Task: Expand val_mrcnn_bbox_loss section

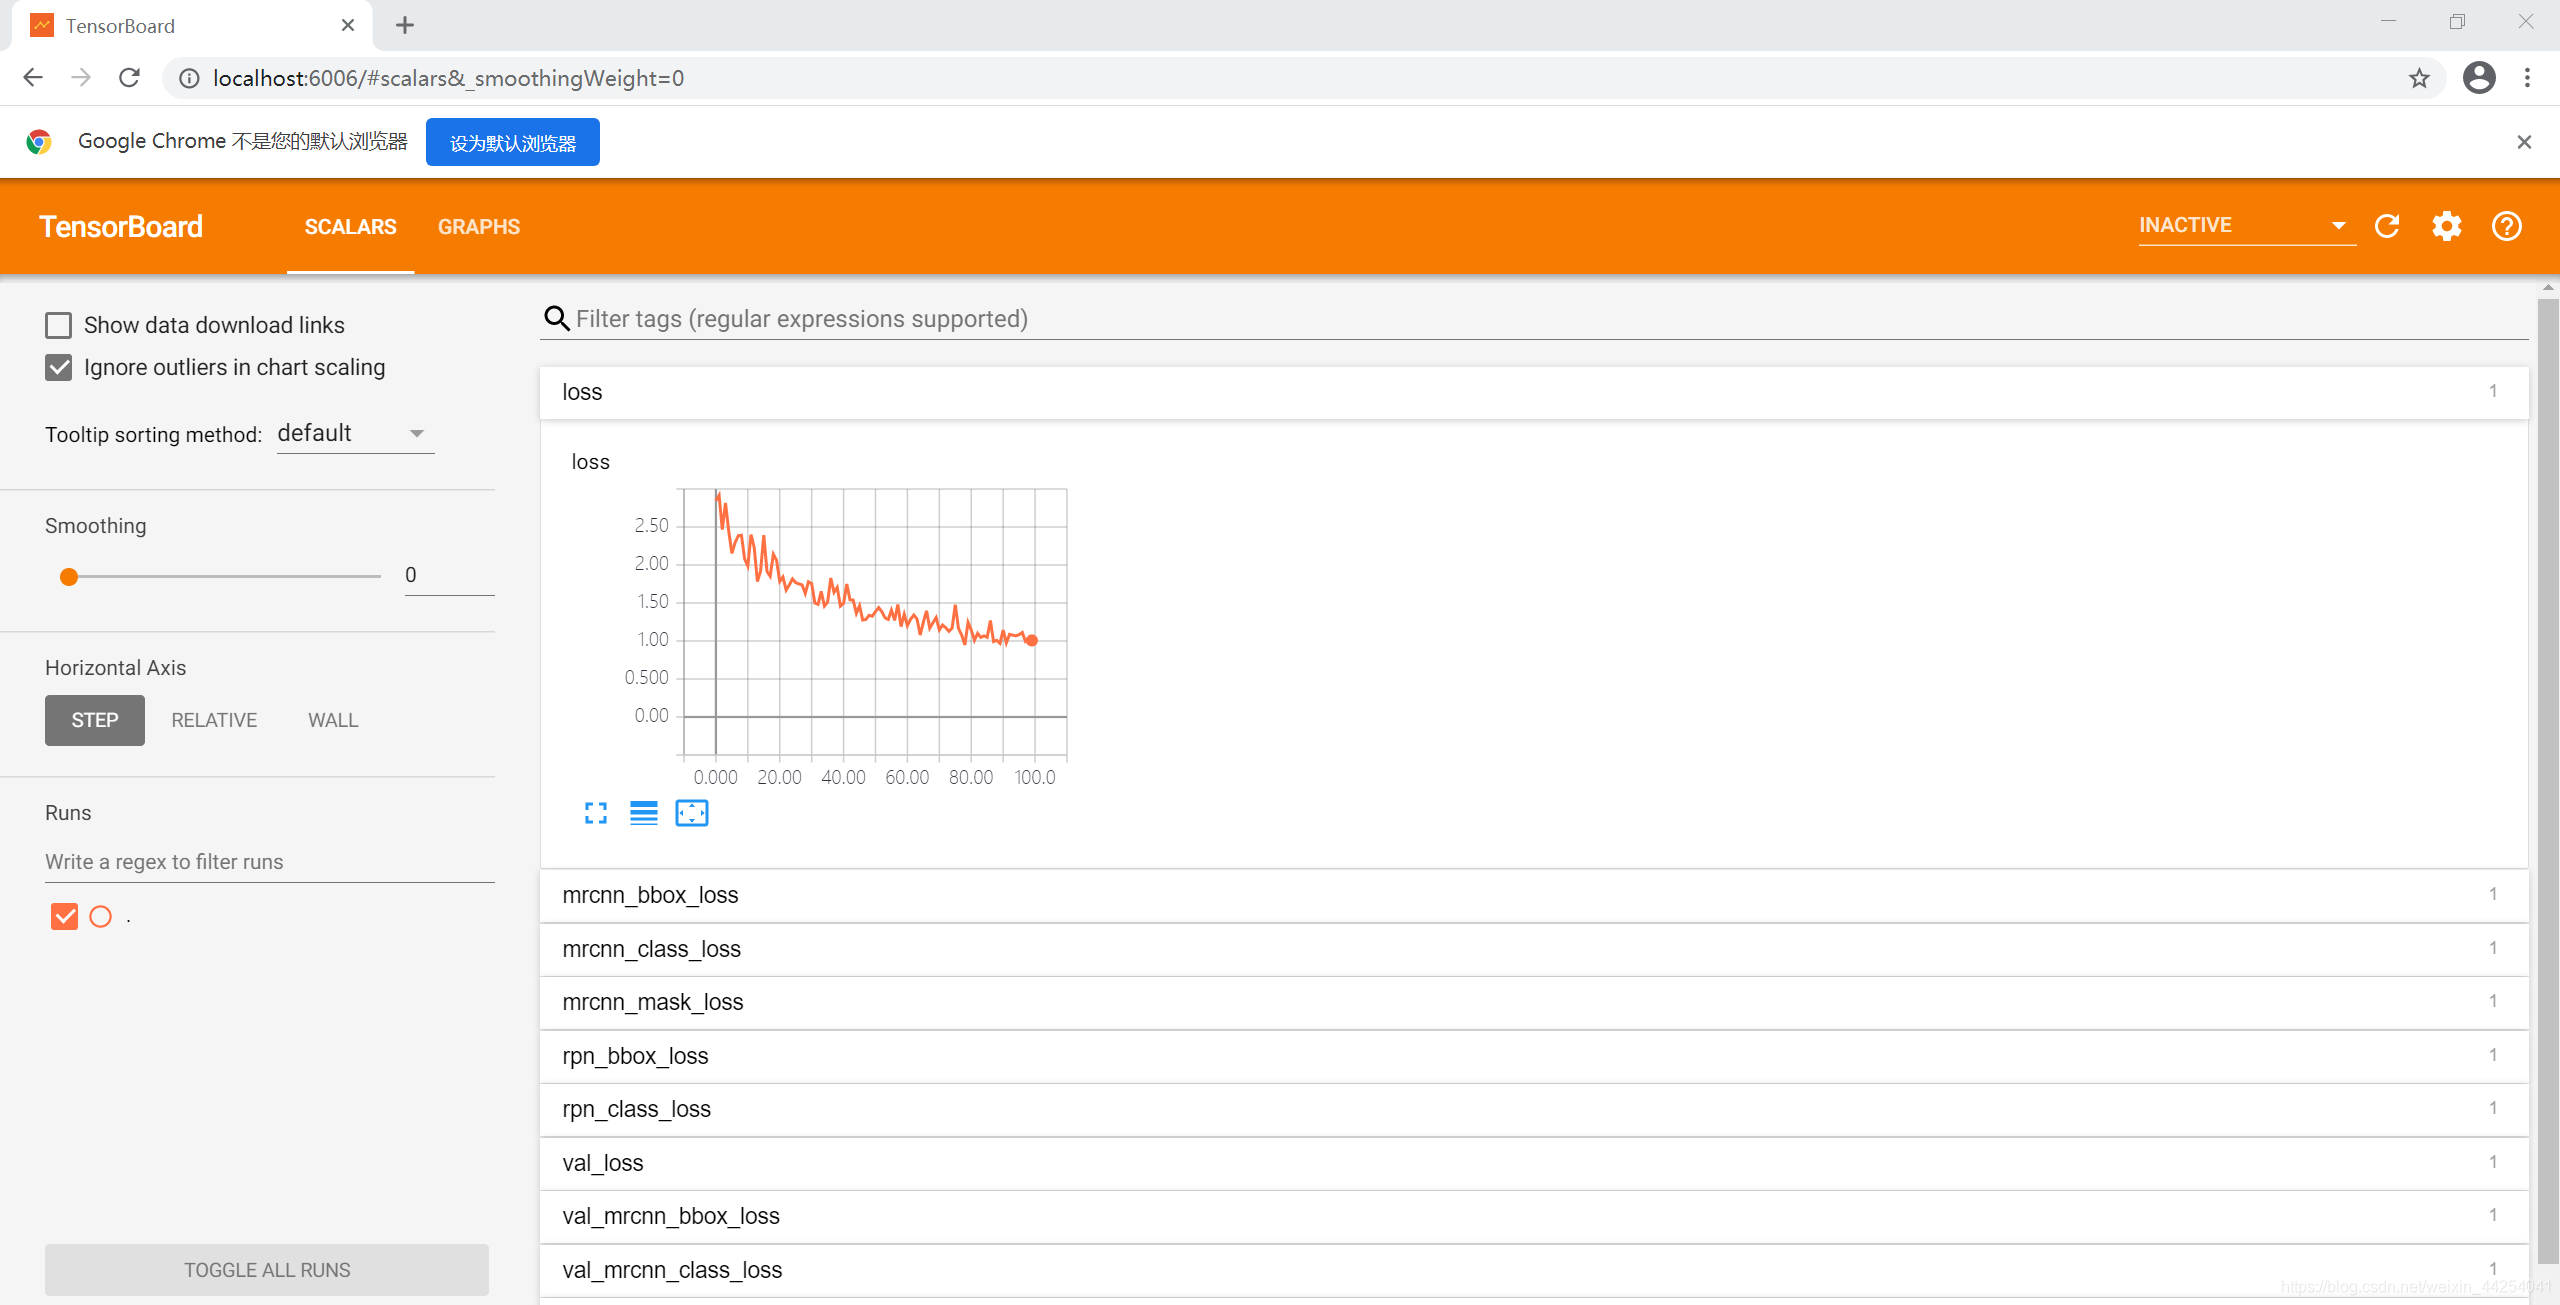Action: coord(1534,1216)
